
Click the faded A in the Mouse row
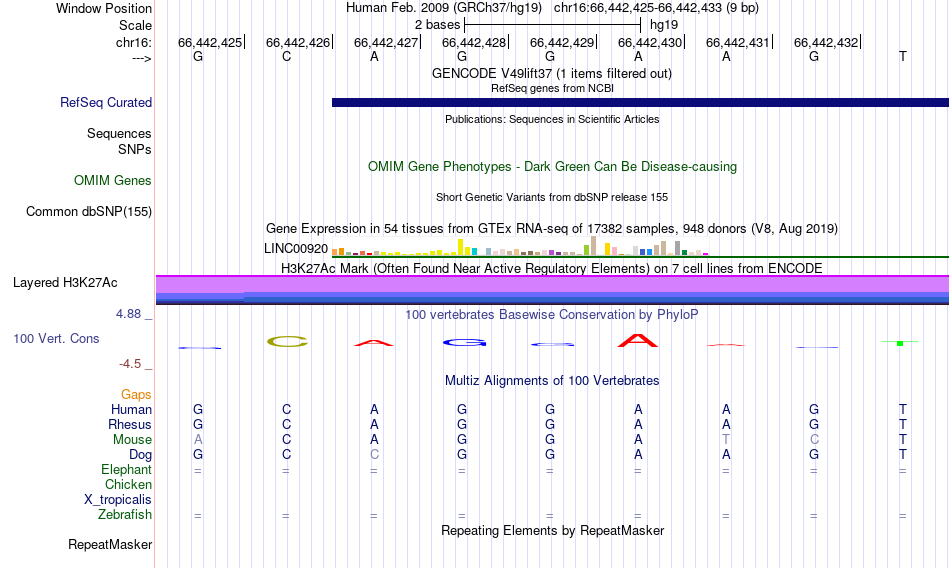point(198,439)
